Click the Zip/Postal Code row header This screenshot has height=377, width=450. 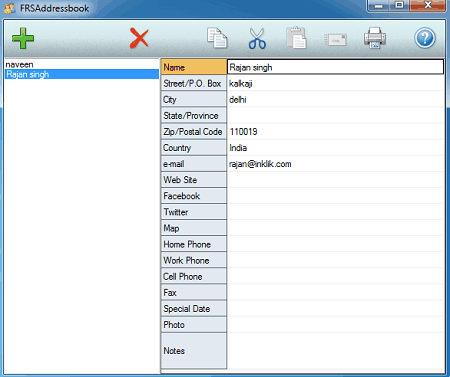coord(194,132)
